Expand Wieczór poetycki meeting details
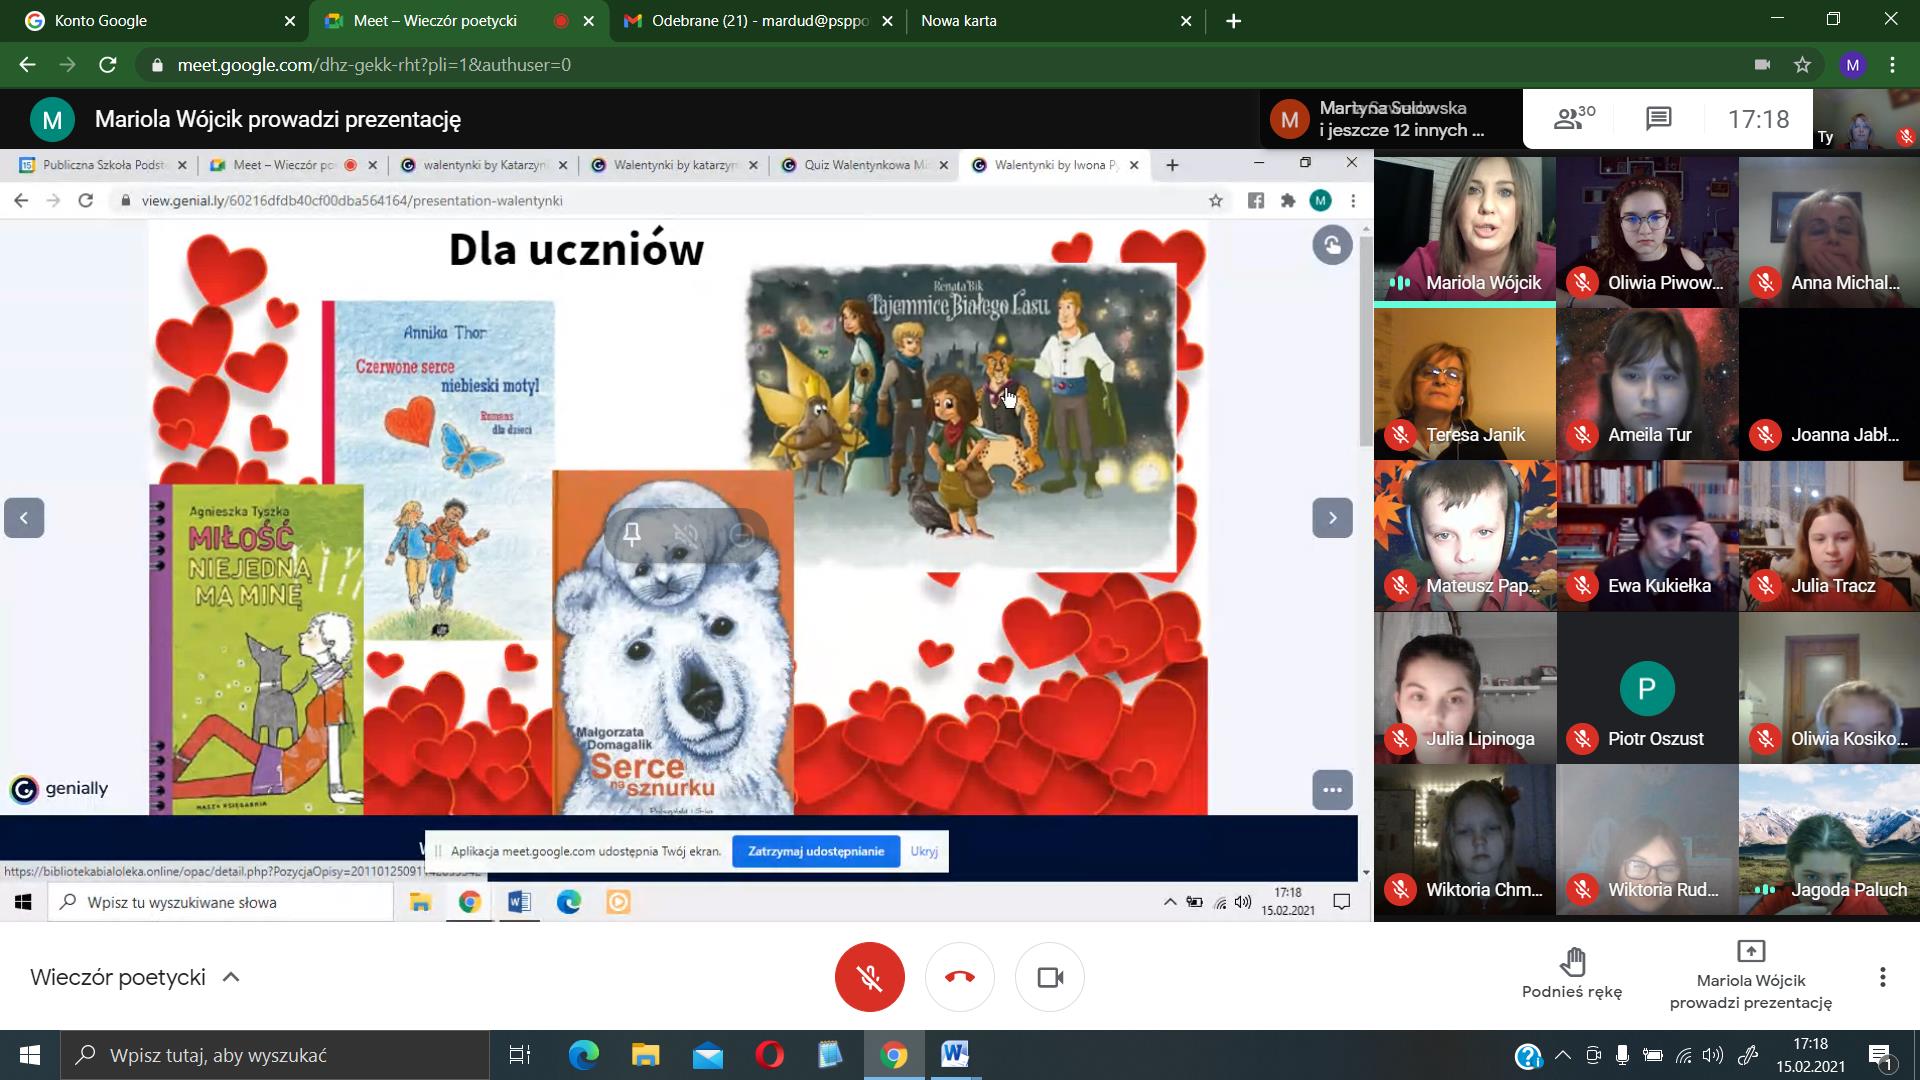 [231, 977]
